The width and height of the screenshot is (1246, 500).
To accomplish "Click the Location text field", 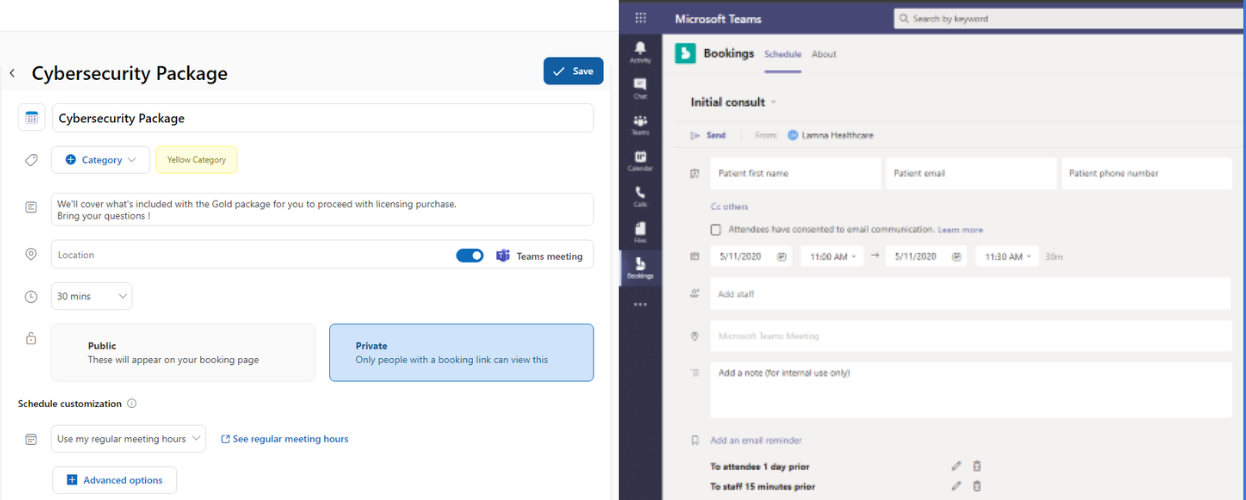I will [x=250, y=255].
